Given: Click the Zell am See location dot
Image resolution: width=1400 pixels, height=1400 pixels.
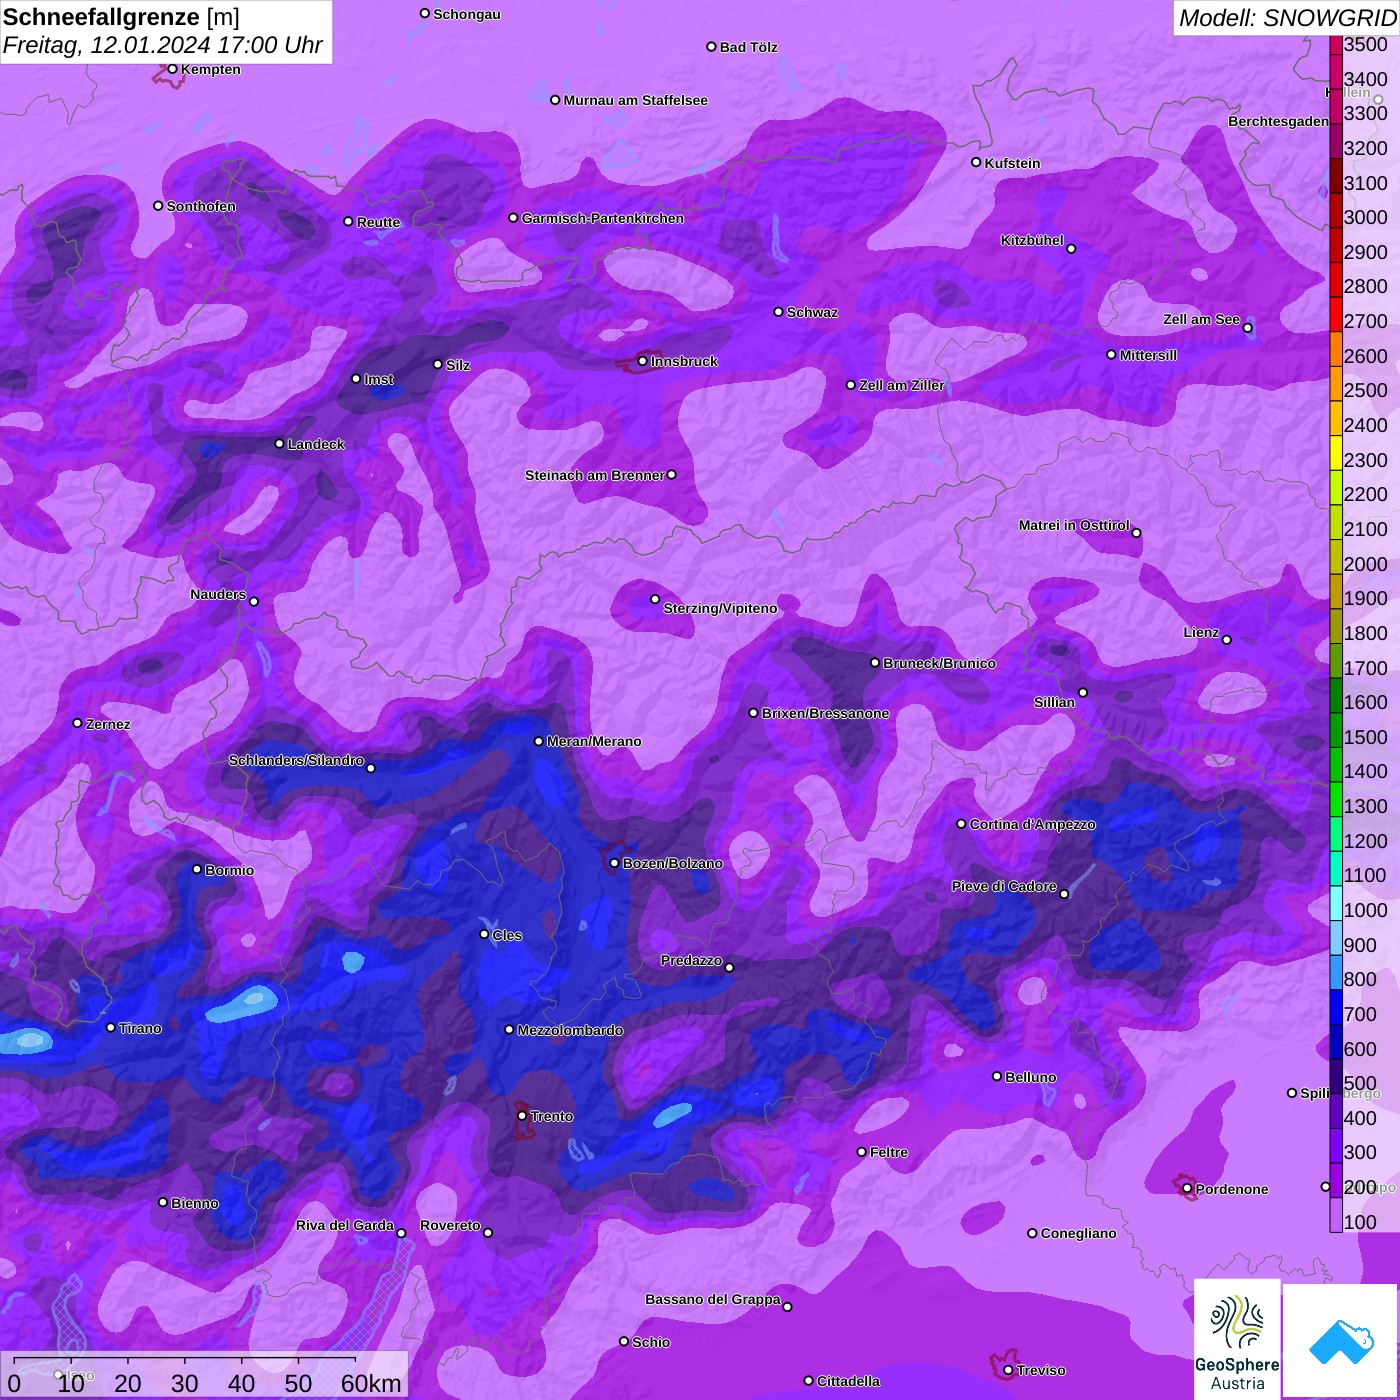Looking at the screenshot, I should point(1248,328).
